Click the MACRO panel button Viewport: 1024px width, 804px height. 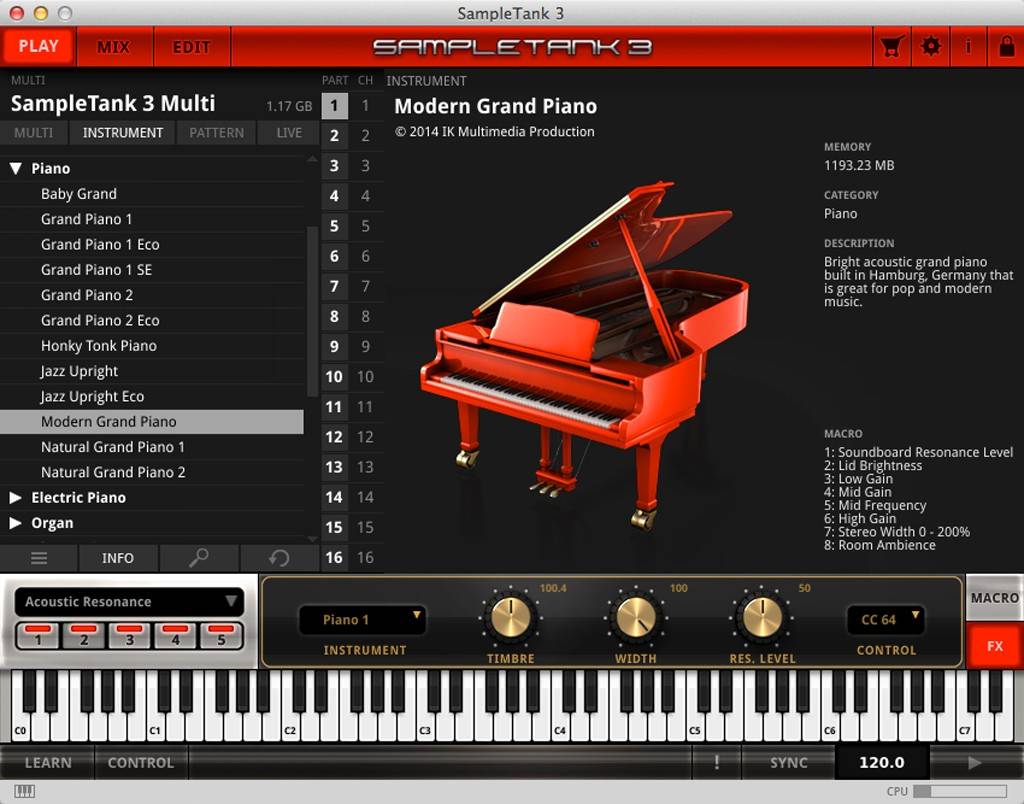pos(995,597)
